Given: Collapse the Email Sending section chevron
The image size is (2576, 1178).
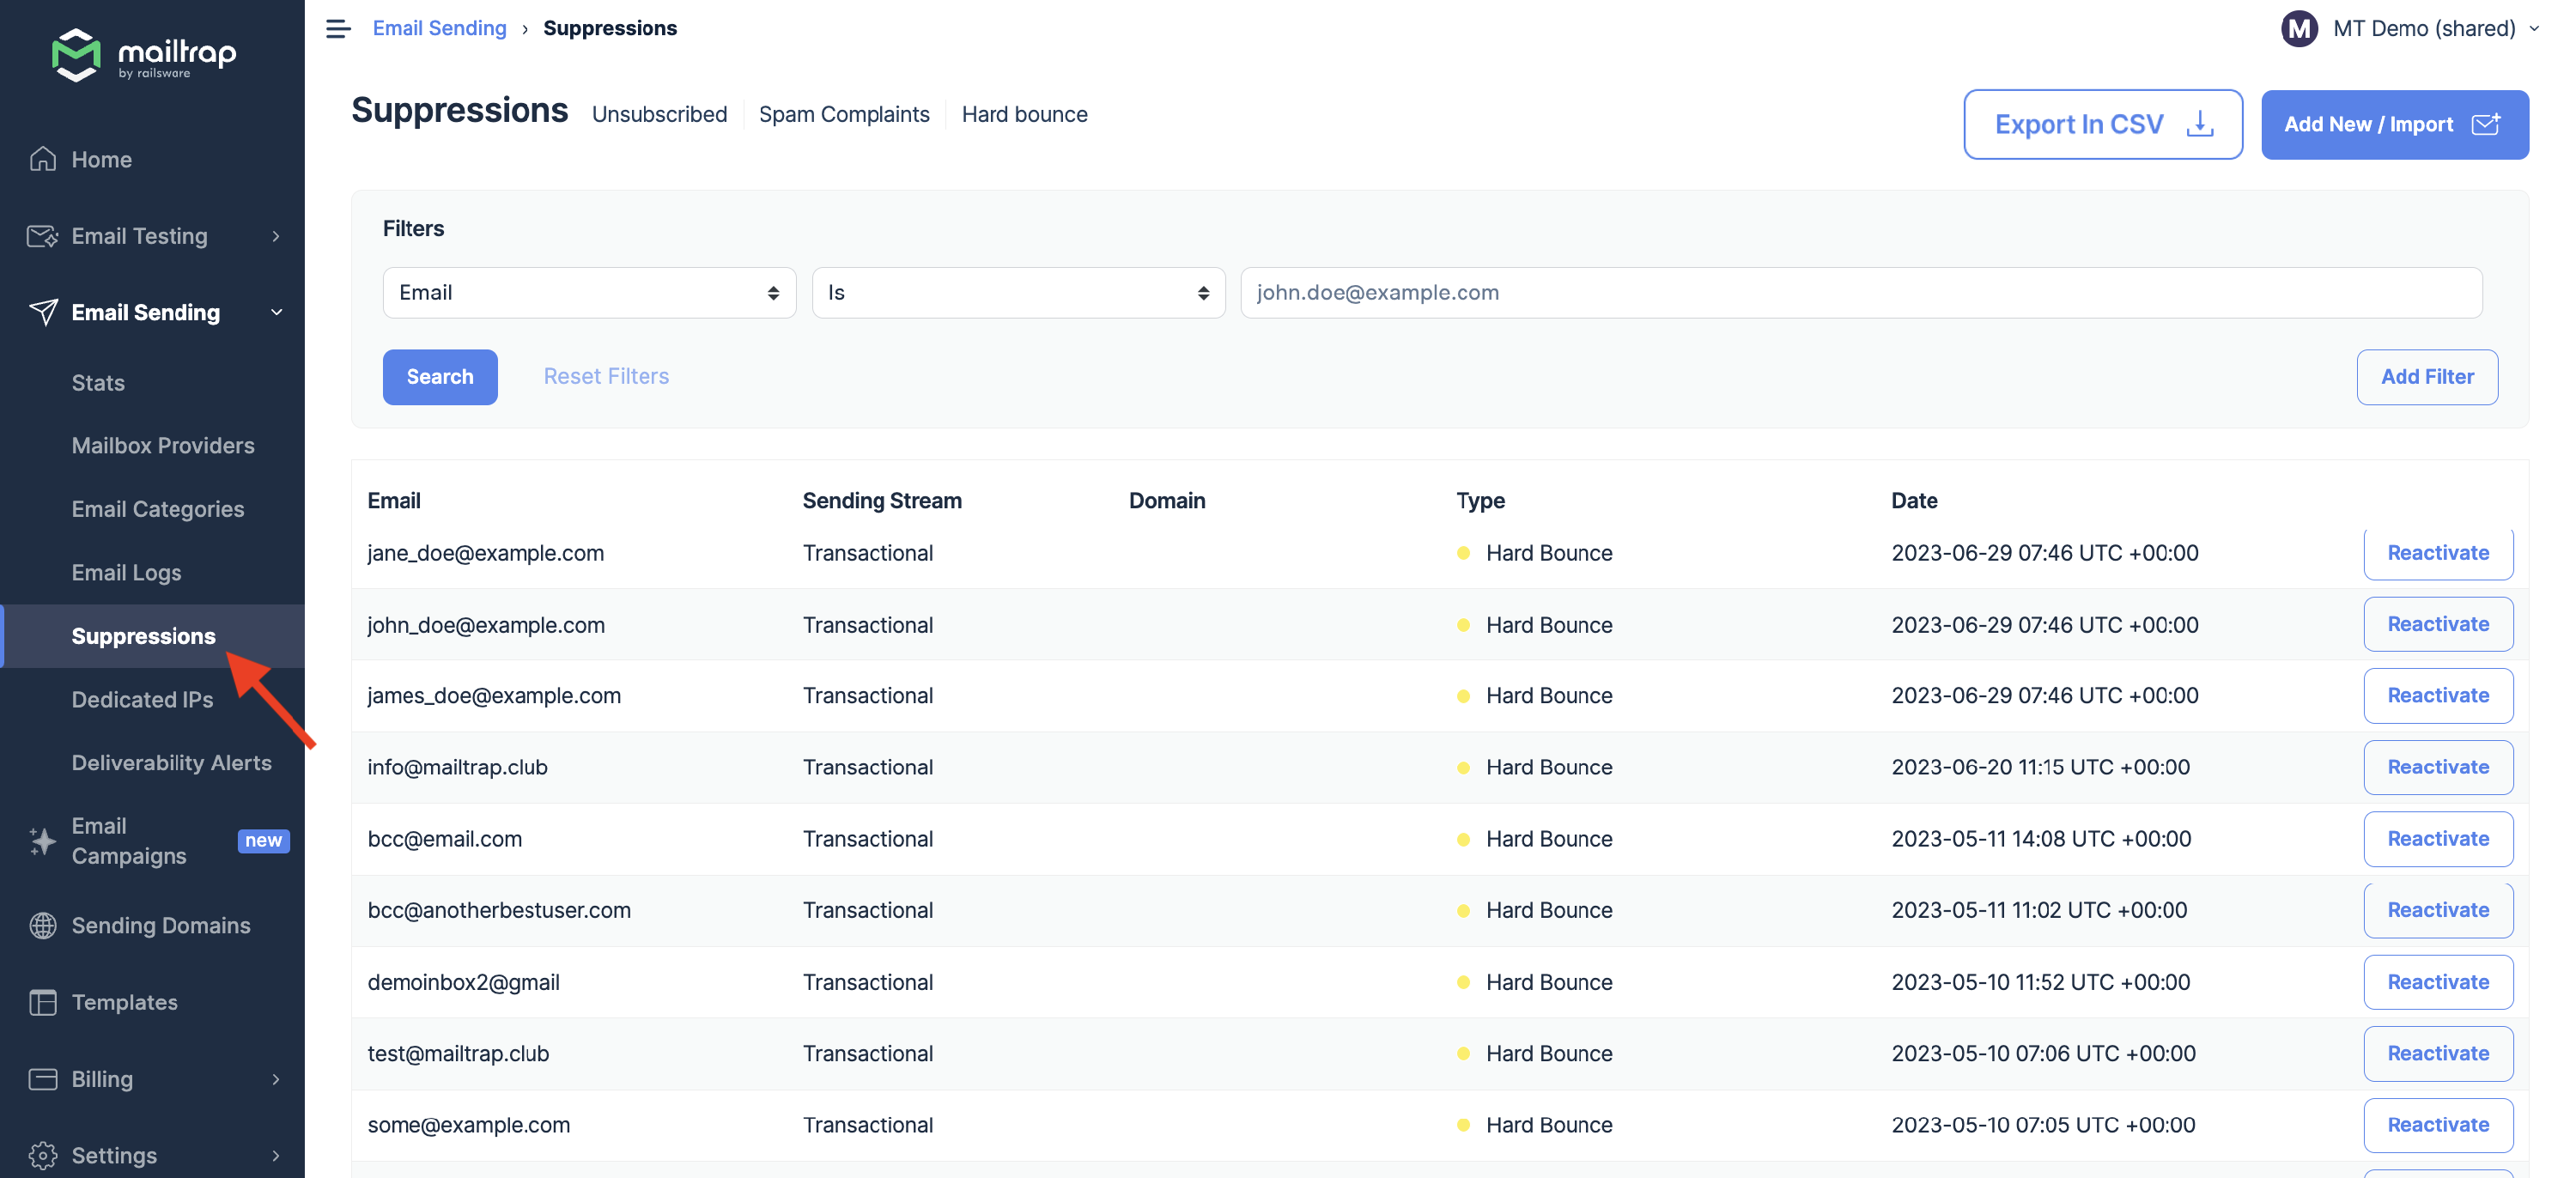Looking at the screenshot, I should 276,312.
